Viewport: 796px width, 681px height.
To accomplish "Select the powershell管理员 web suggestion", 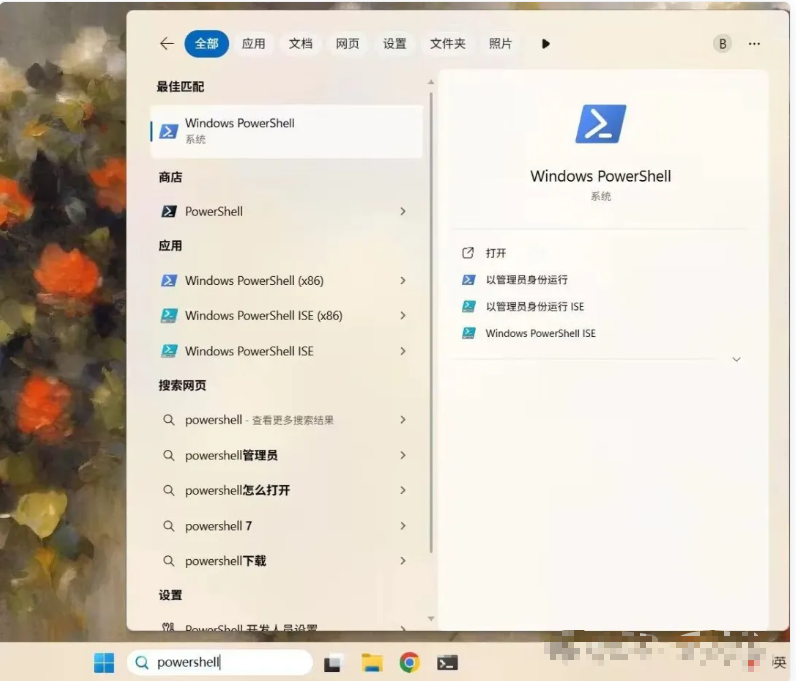I will [x=287, y=456].
